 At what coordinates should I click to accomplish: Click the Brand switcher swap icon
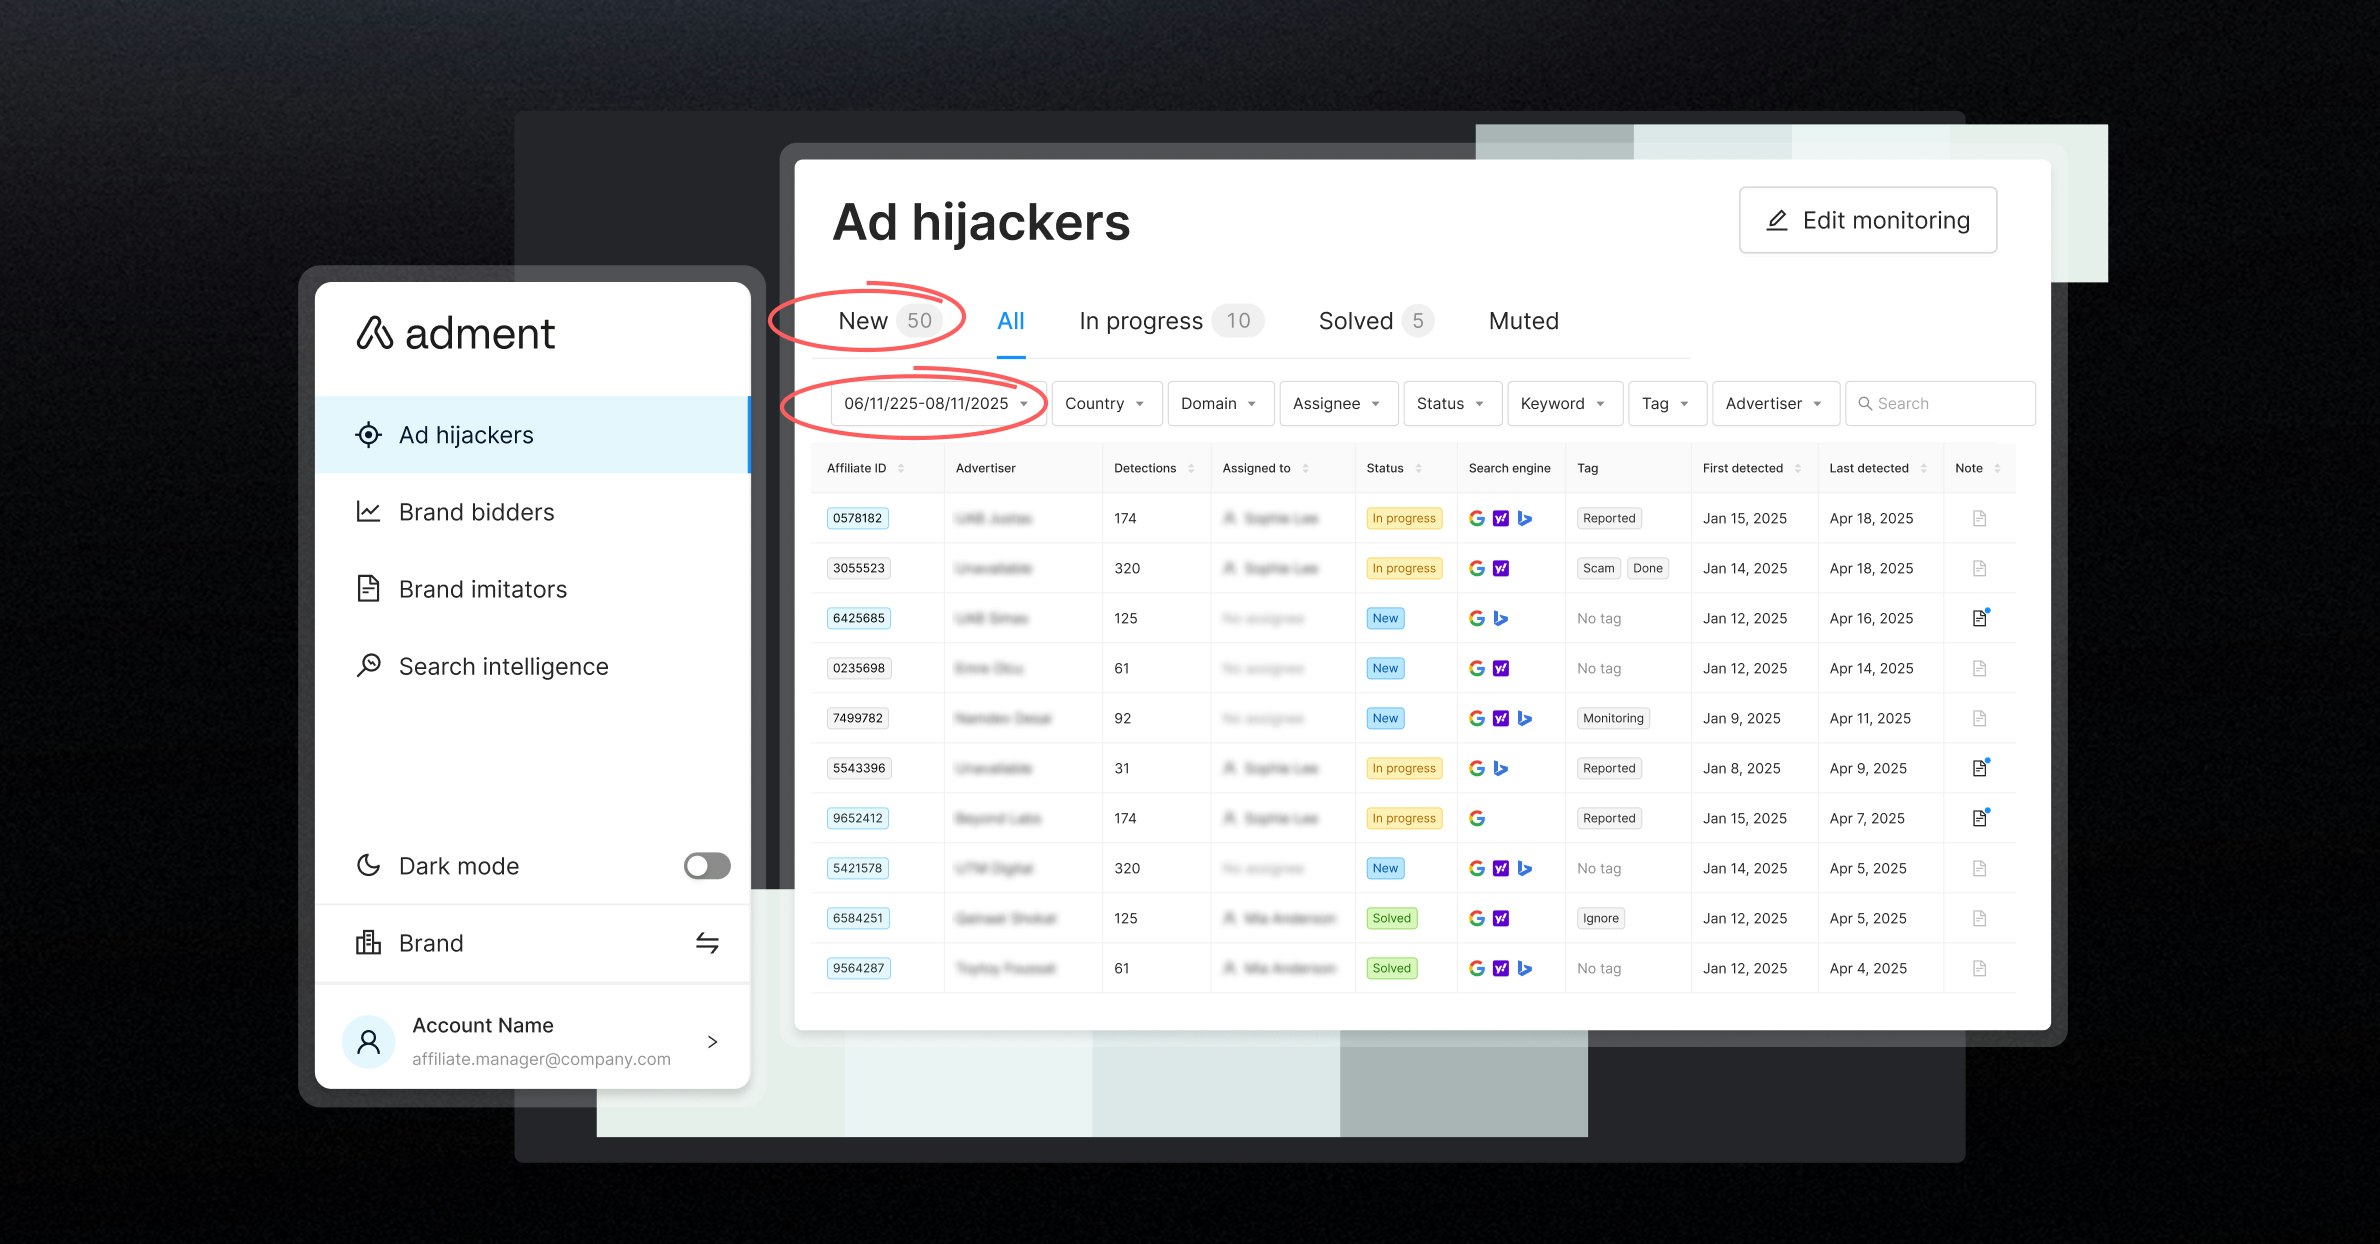pos(707,943)
